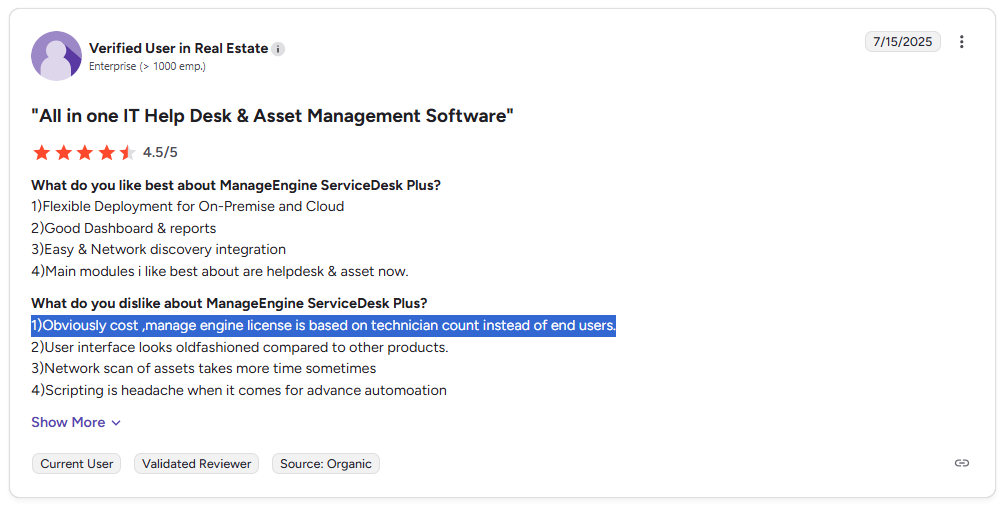This screenshot has width=998, height=513.
Task: Click the Enterprise (> 1000 emp.) text
Action: 147,66
